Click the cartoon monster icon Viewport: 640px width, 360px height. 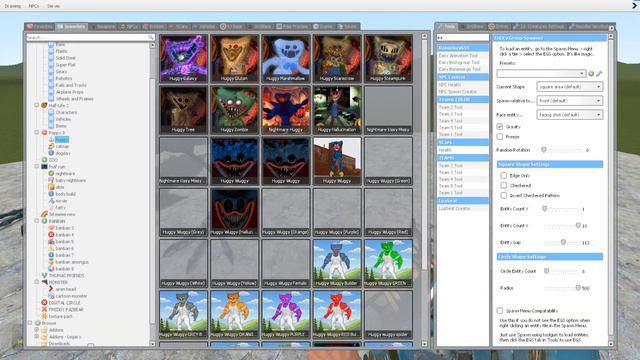click(x=51, y=296)
